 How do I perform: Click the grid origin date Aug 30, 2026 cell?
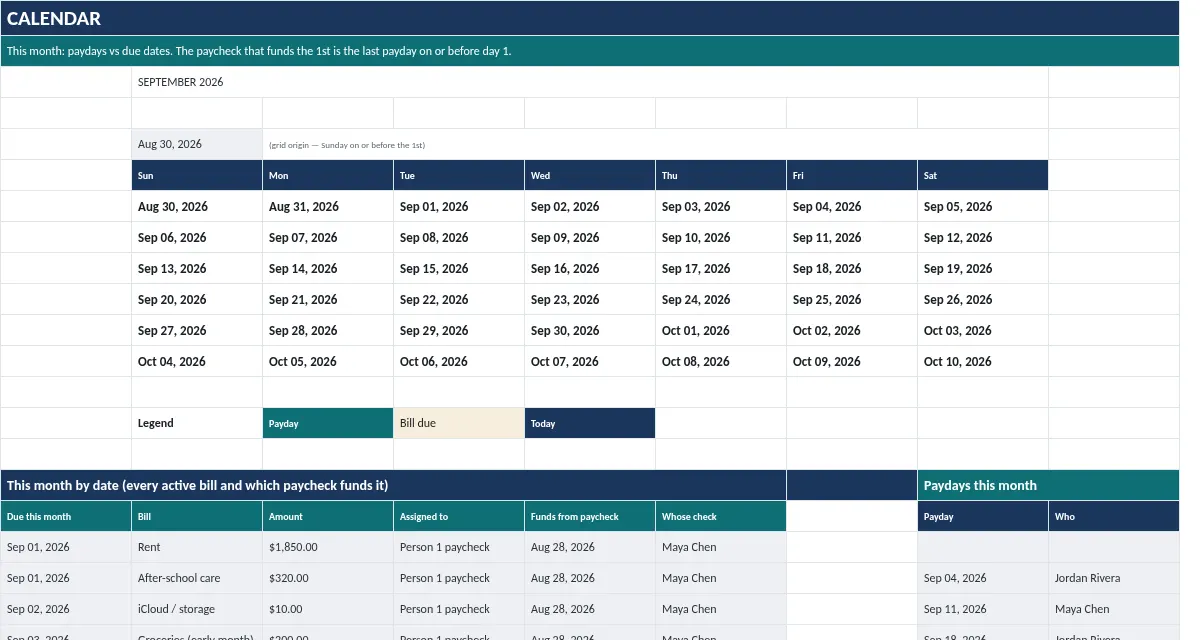click(197, 144)
